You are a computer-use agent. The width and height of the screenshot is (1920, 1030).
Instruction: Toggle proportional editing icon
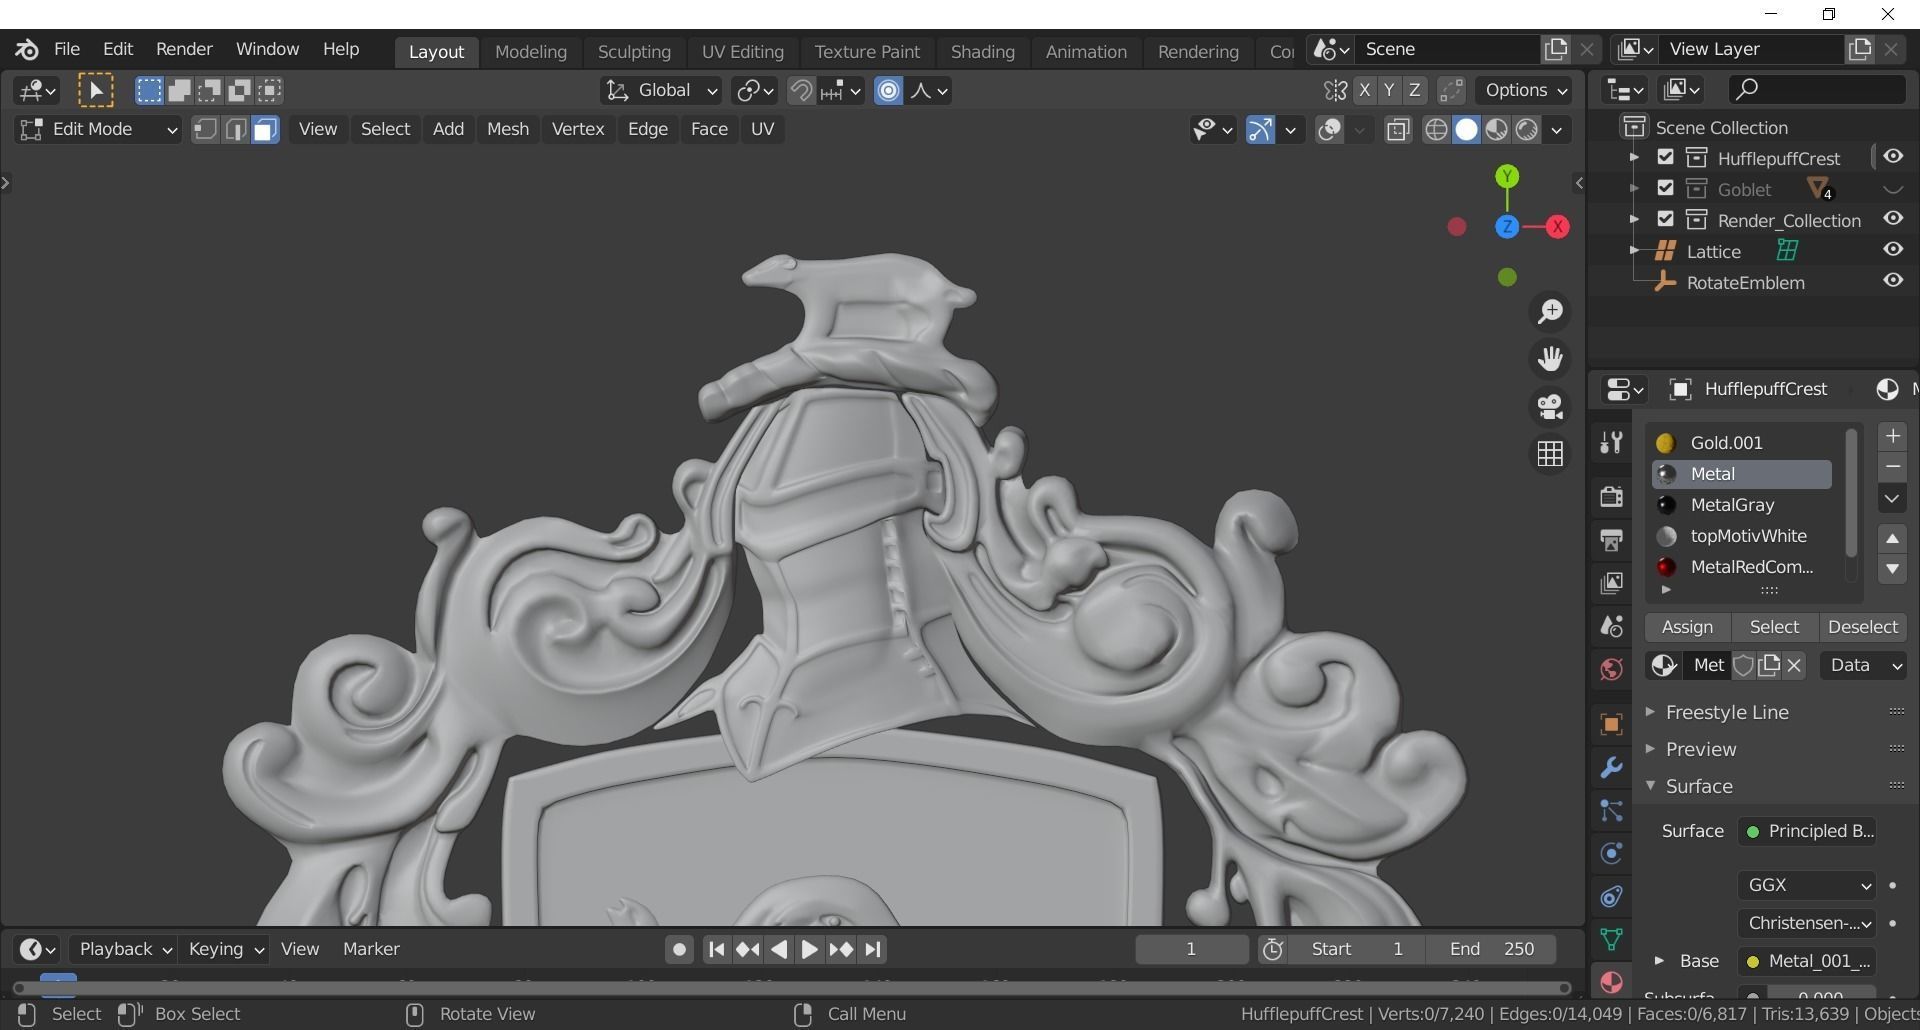tap(888, 91)
